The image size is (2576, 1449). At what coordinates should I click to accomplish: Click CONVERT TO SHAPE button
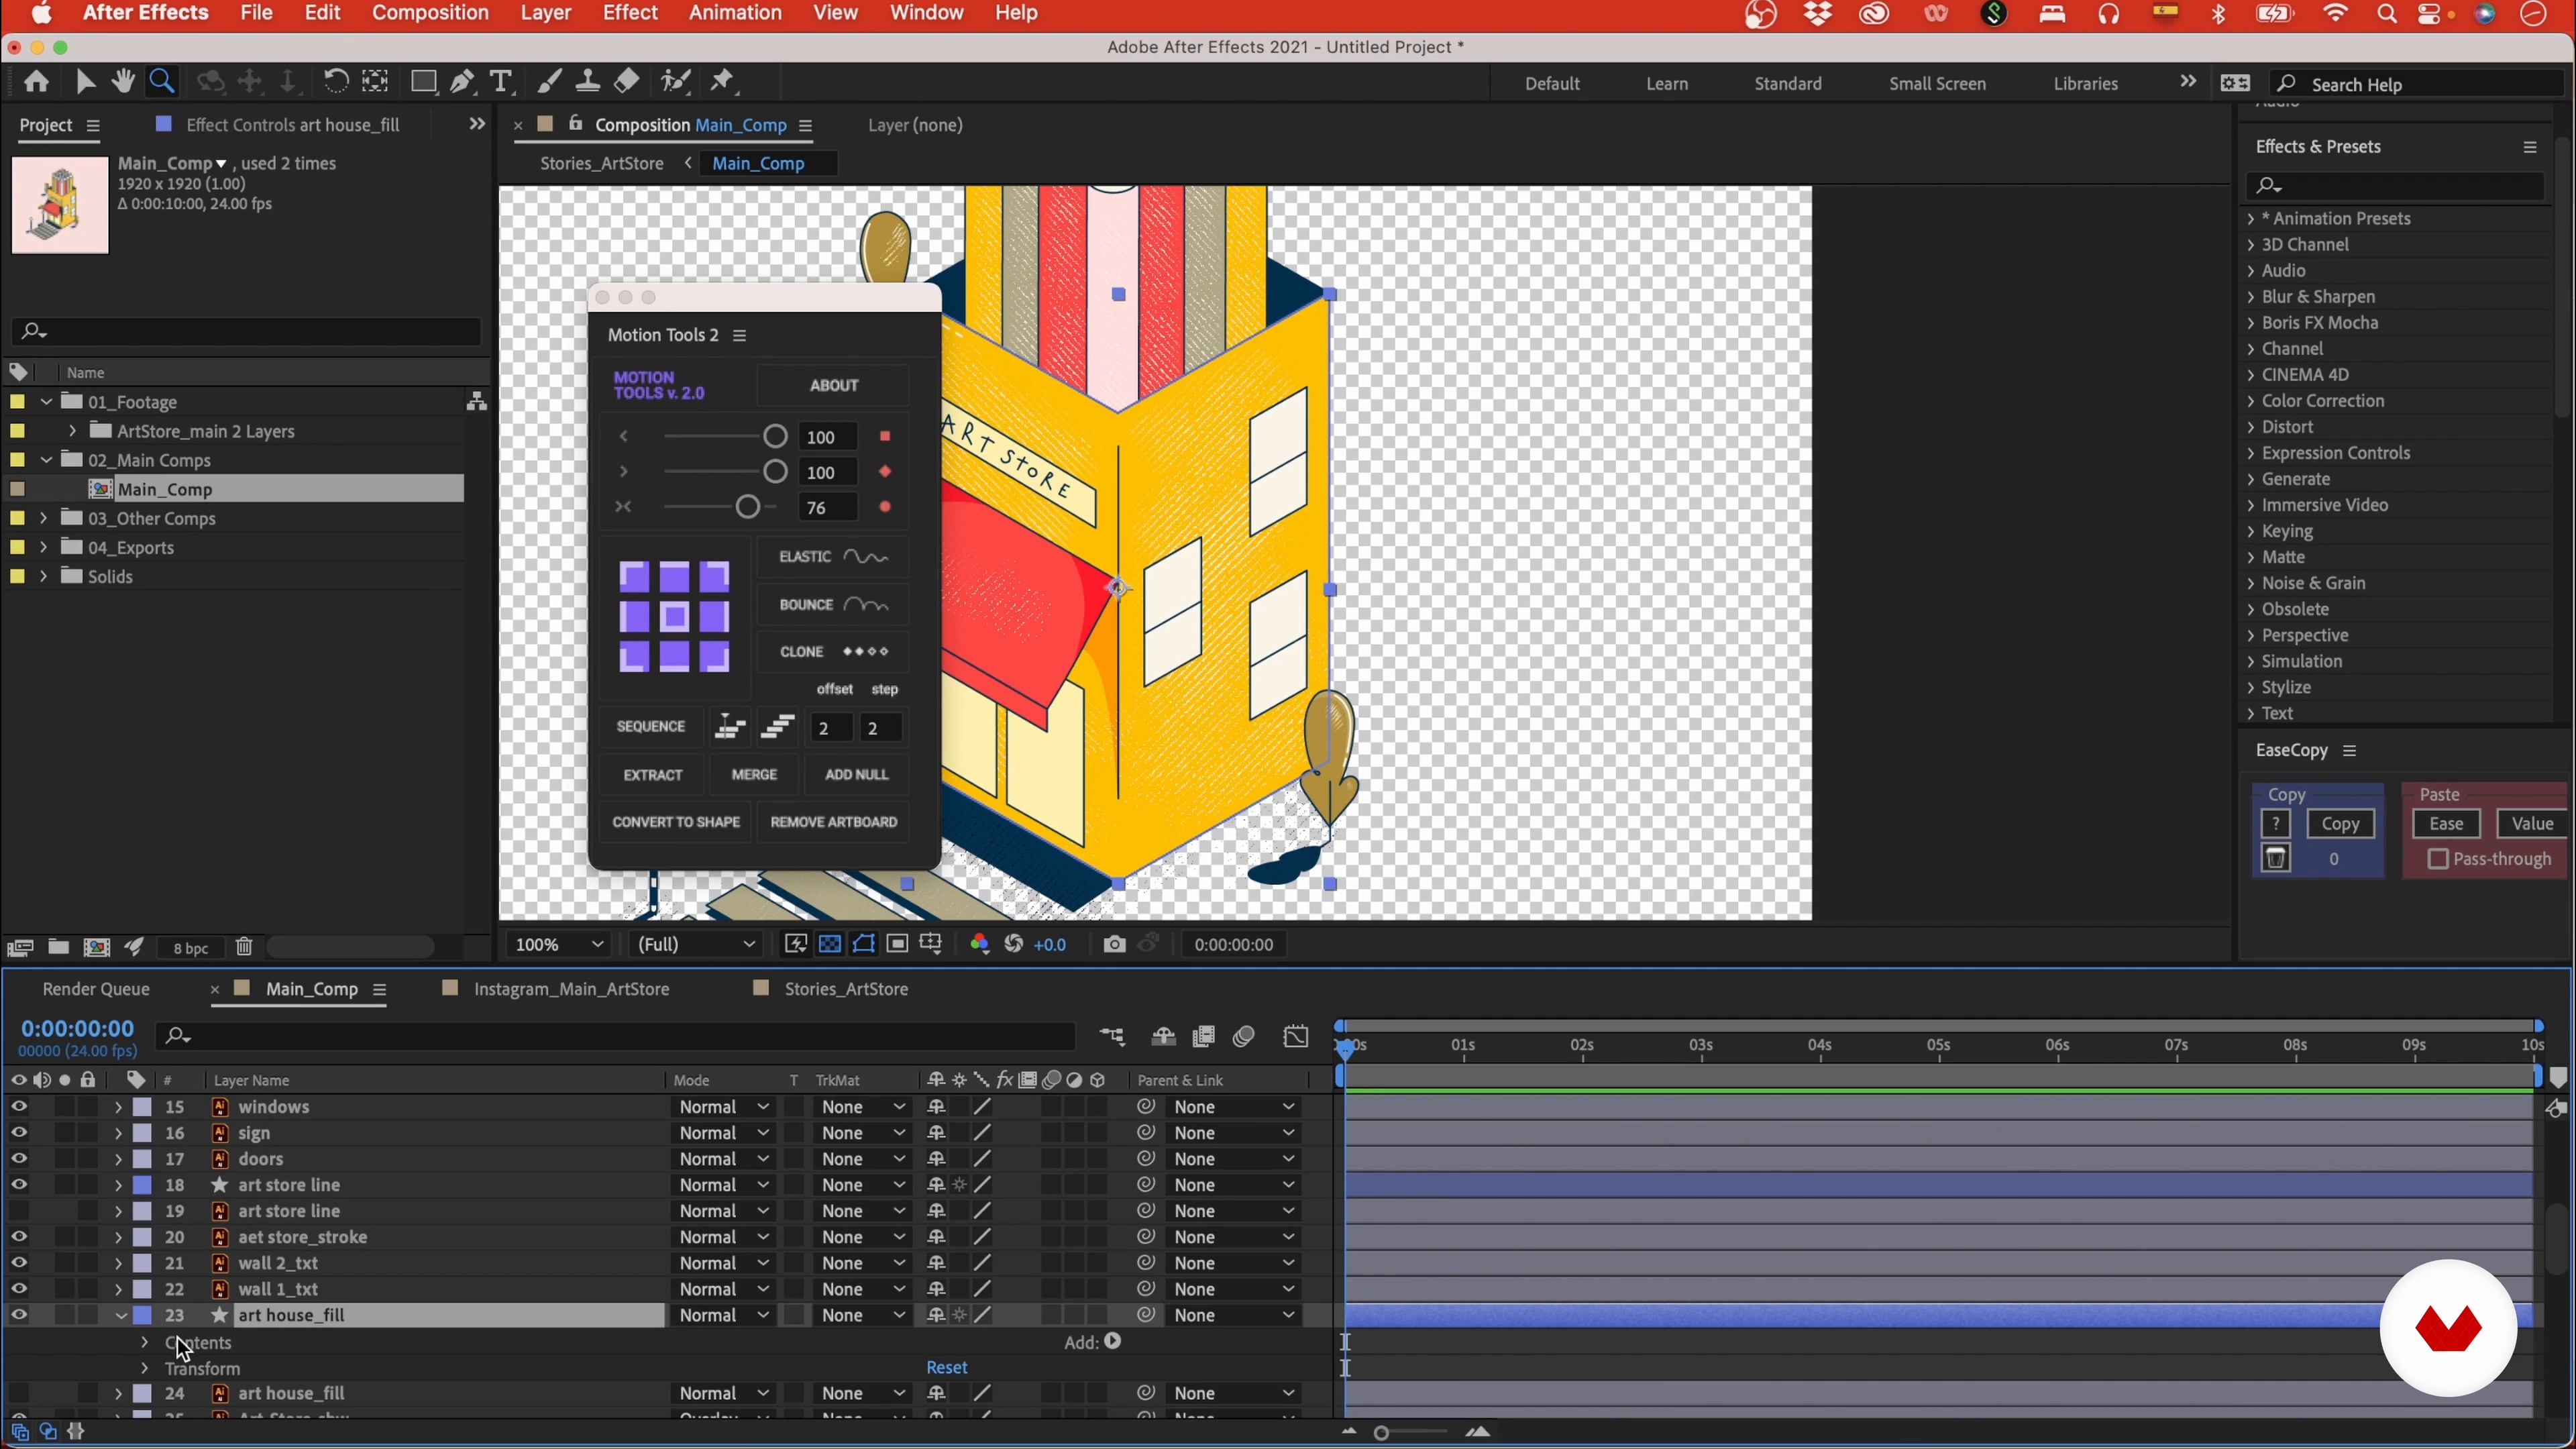click(676, 822)
